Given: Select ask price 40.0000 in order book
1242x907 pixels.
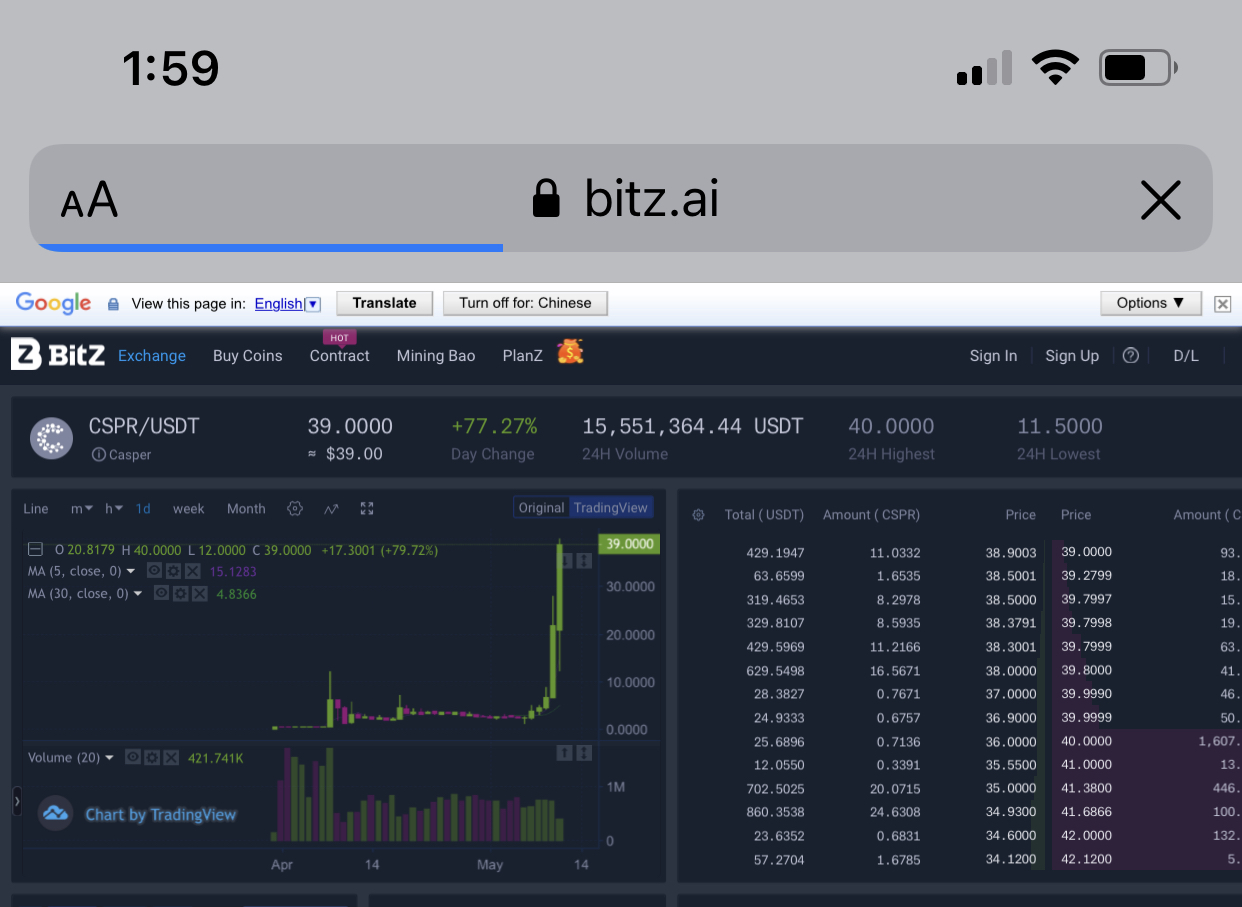Looking at the screenshot, I should pyautogui.click(x=1086, y=741).
